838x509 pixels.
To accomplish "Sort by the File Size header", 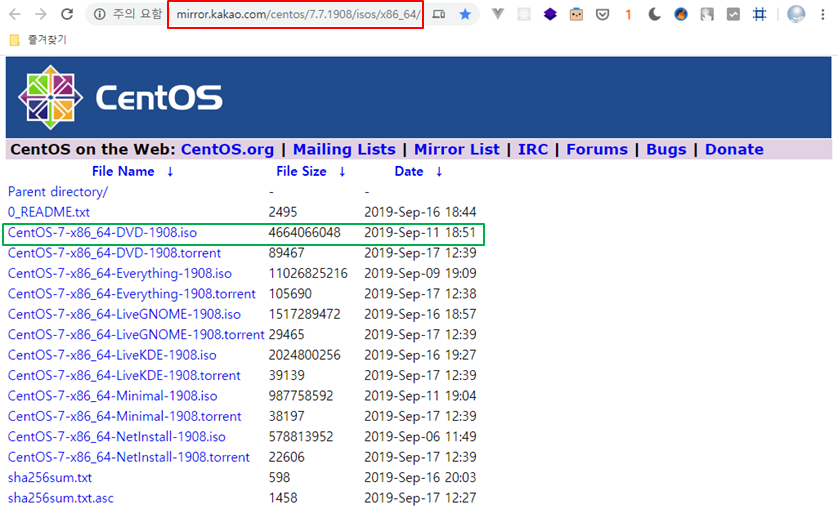I will click(x=301, y=172).
